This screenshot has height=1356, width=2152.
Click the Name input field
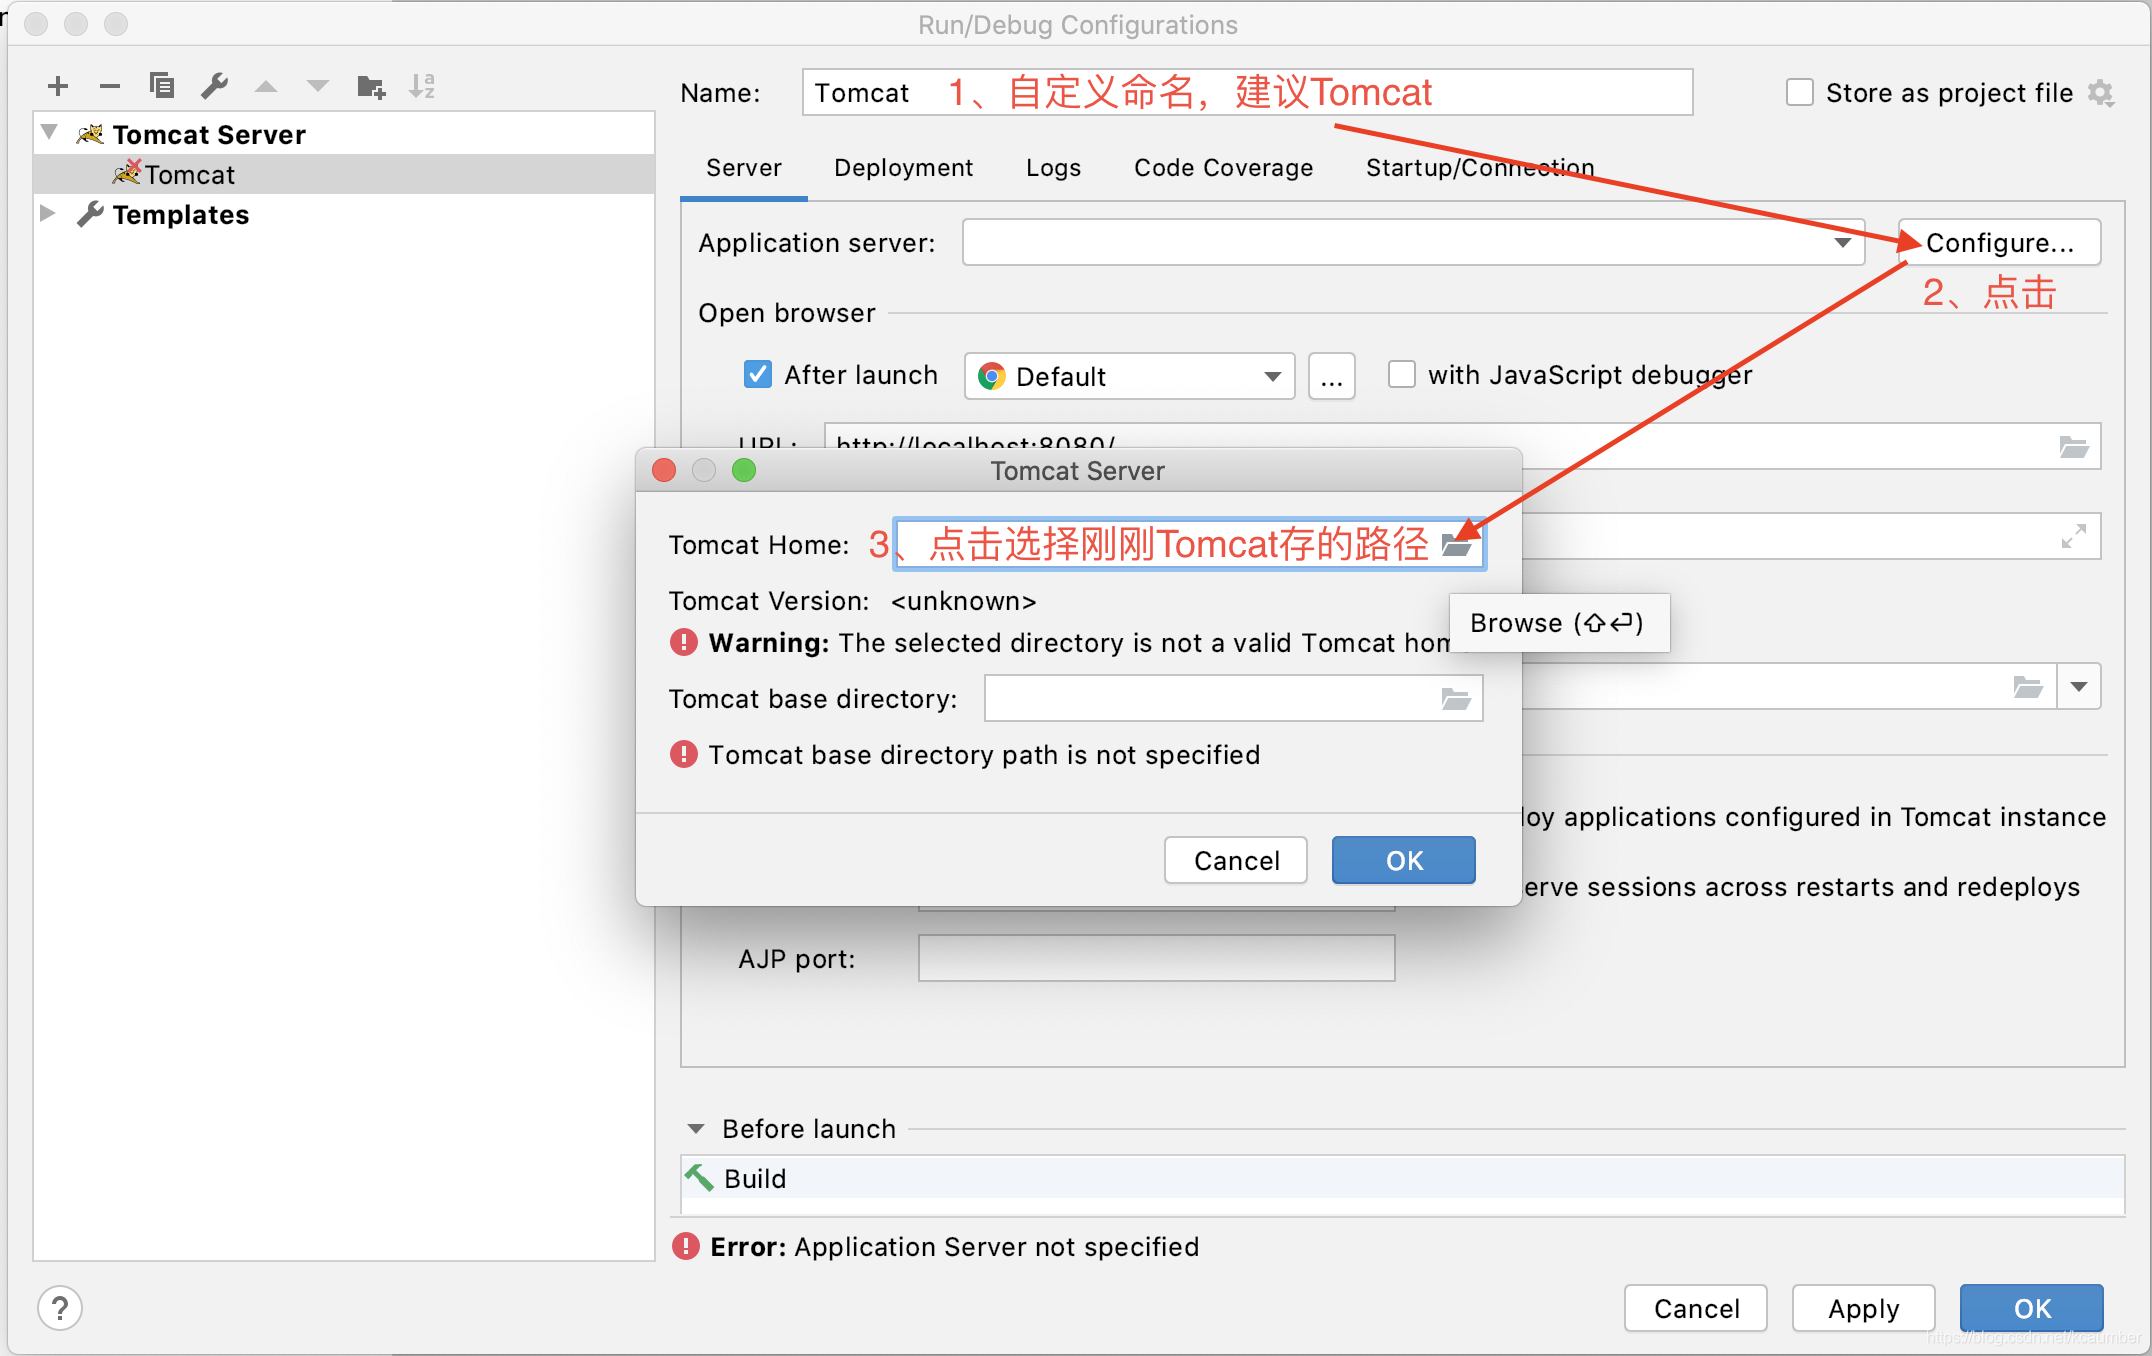tap(1247, 92)
